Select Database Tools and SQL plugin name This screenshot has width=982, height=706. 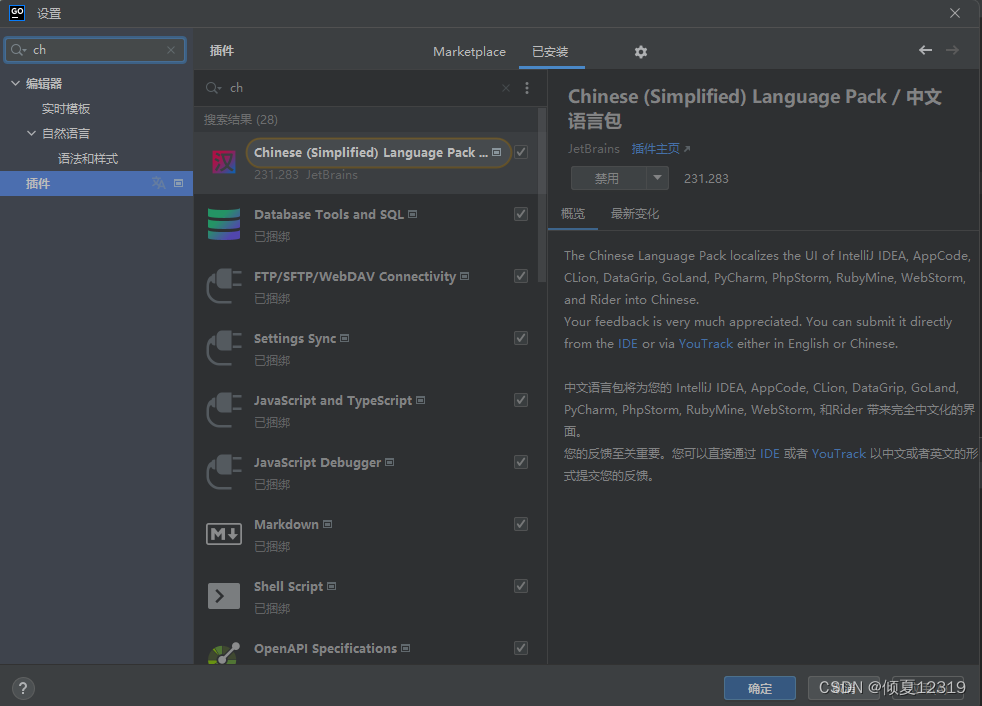pos(329,214)
